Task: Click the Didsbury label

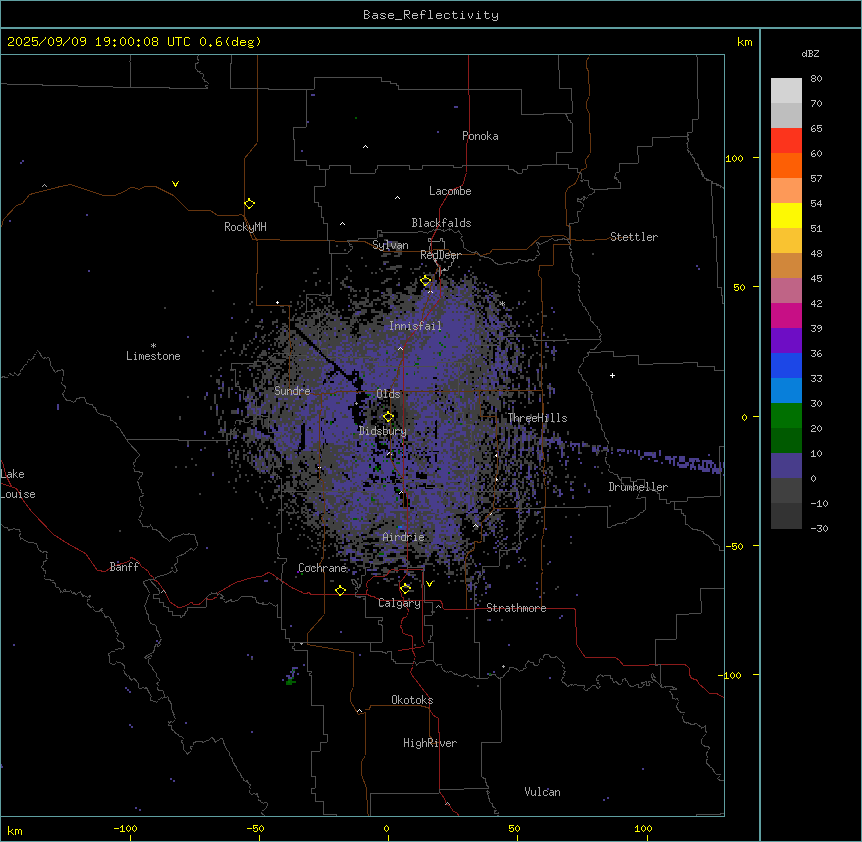Action: click(x=383, y=431)
